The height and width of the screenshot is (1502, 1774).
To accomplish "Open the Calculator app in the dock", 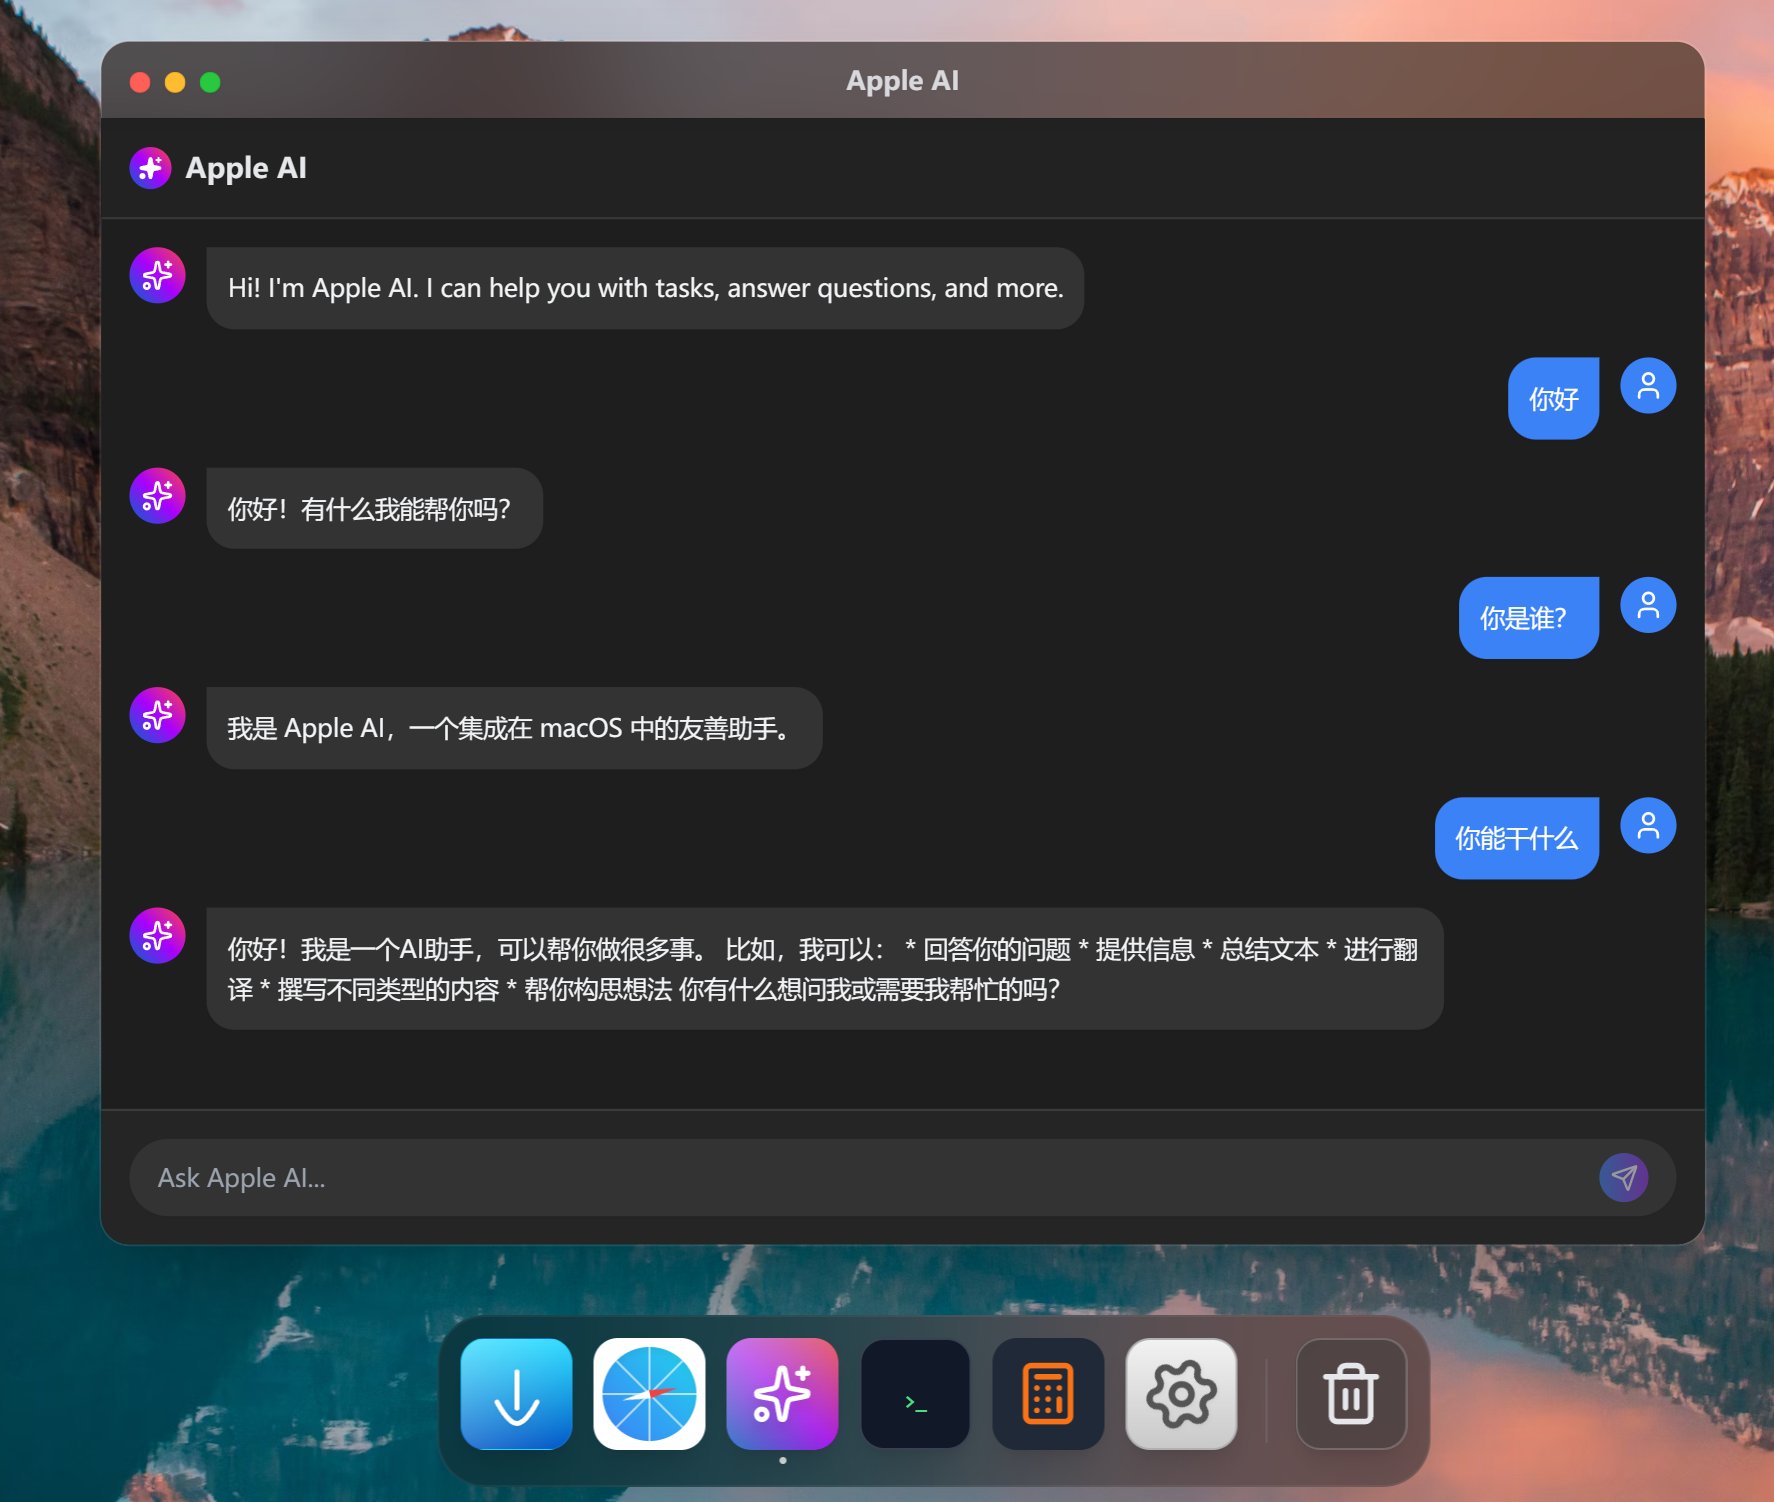I will pyautogui.click(x=1048, y=1393).
